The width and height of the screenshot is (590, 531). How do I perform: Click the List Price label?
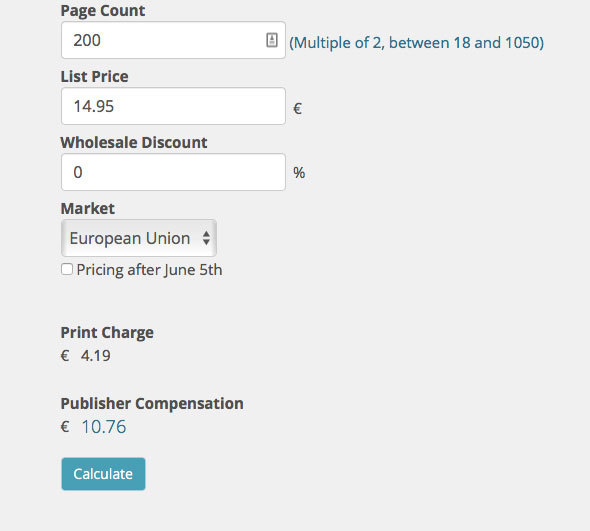[x=94, y=76]
